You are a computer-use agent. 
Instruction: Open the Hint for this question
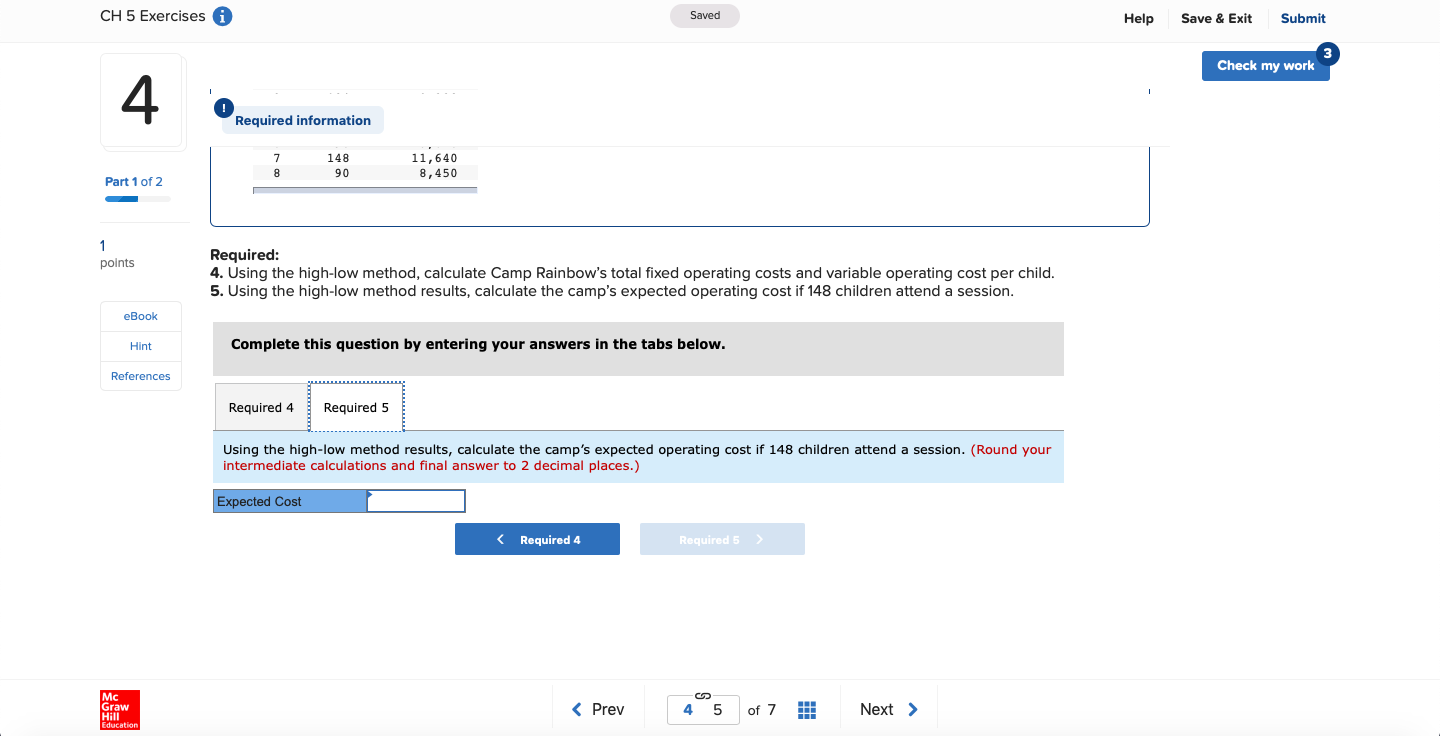140,346
